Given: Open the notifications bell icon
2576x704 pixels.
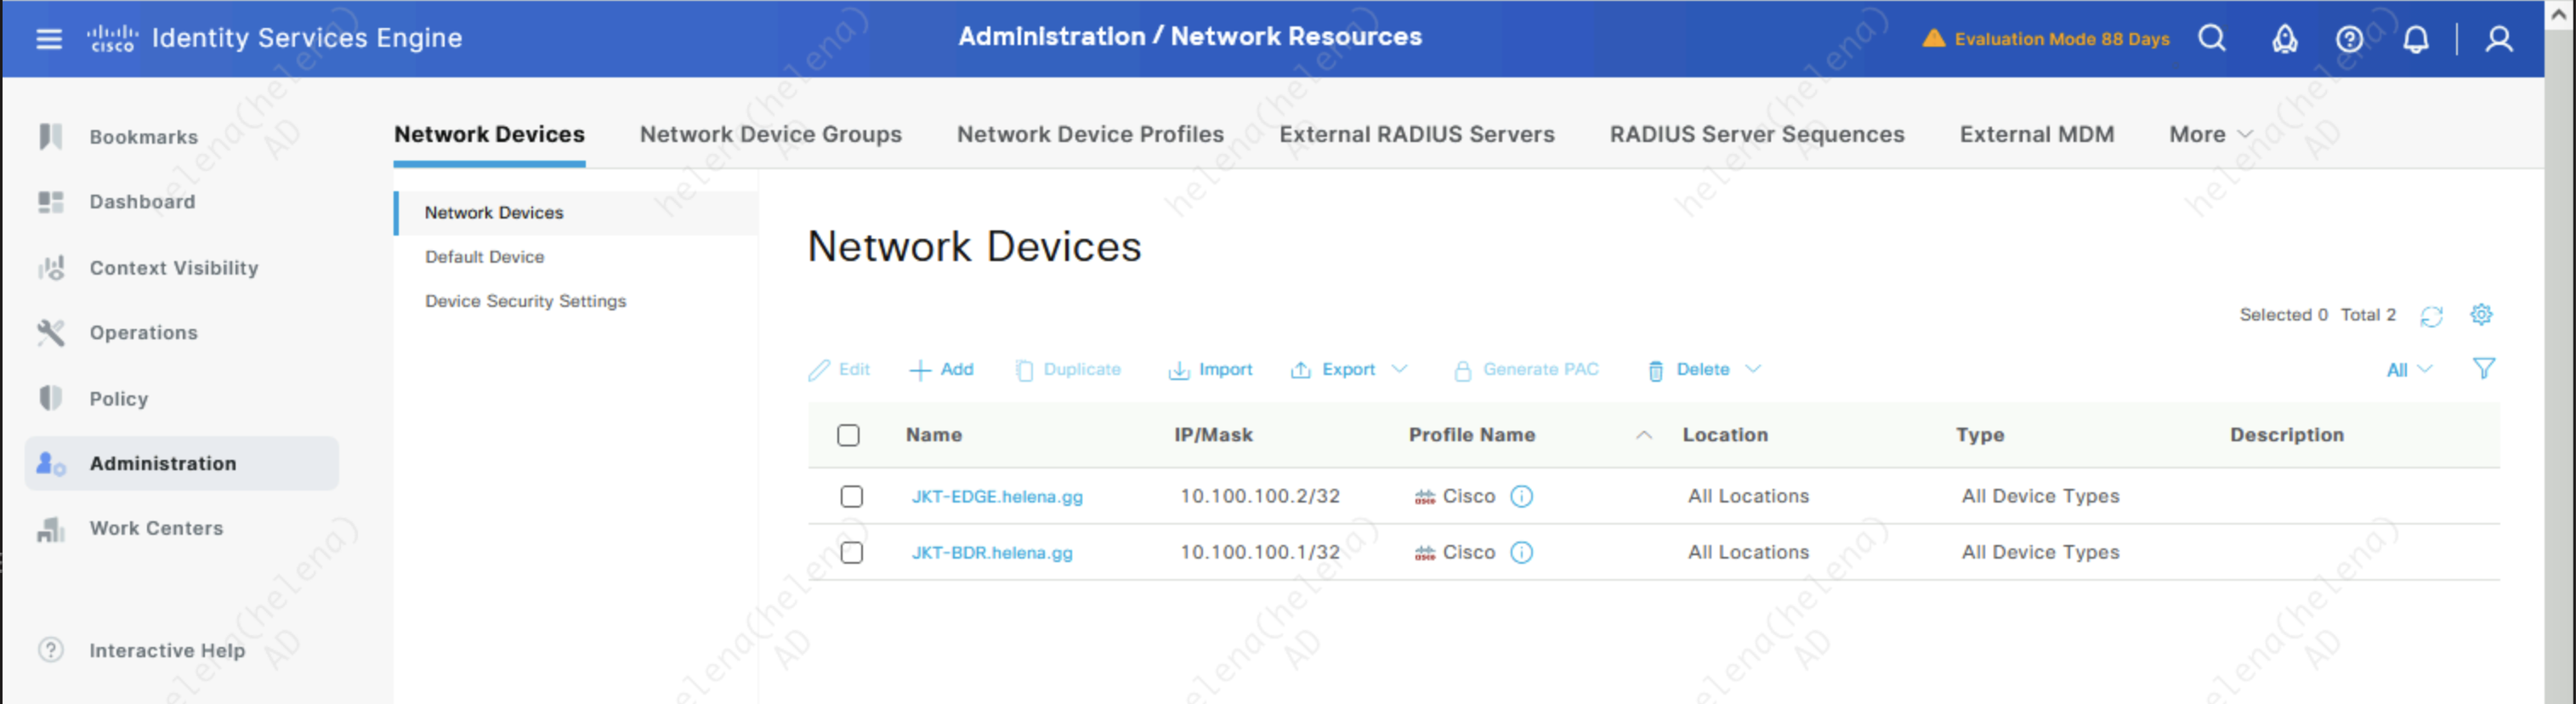Looking at the screenshot, I should tap(2415, 39).
